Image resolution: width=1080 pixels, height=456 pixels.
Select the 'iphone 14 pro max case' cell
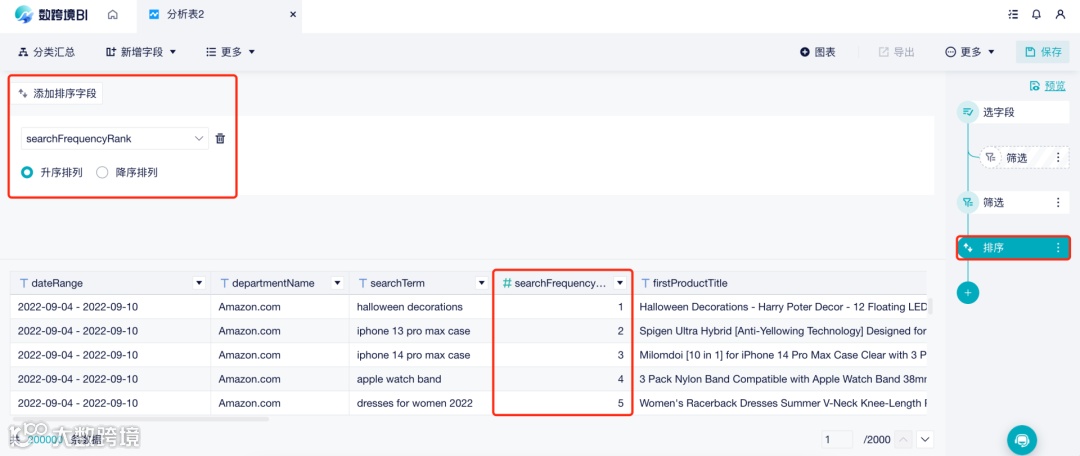(x=422, y=355)
